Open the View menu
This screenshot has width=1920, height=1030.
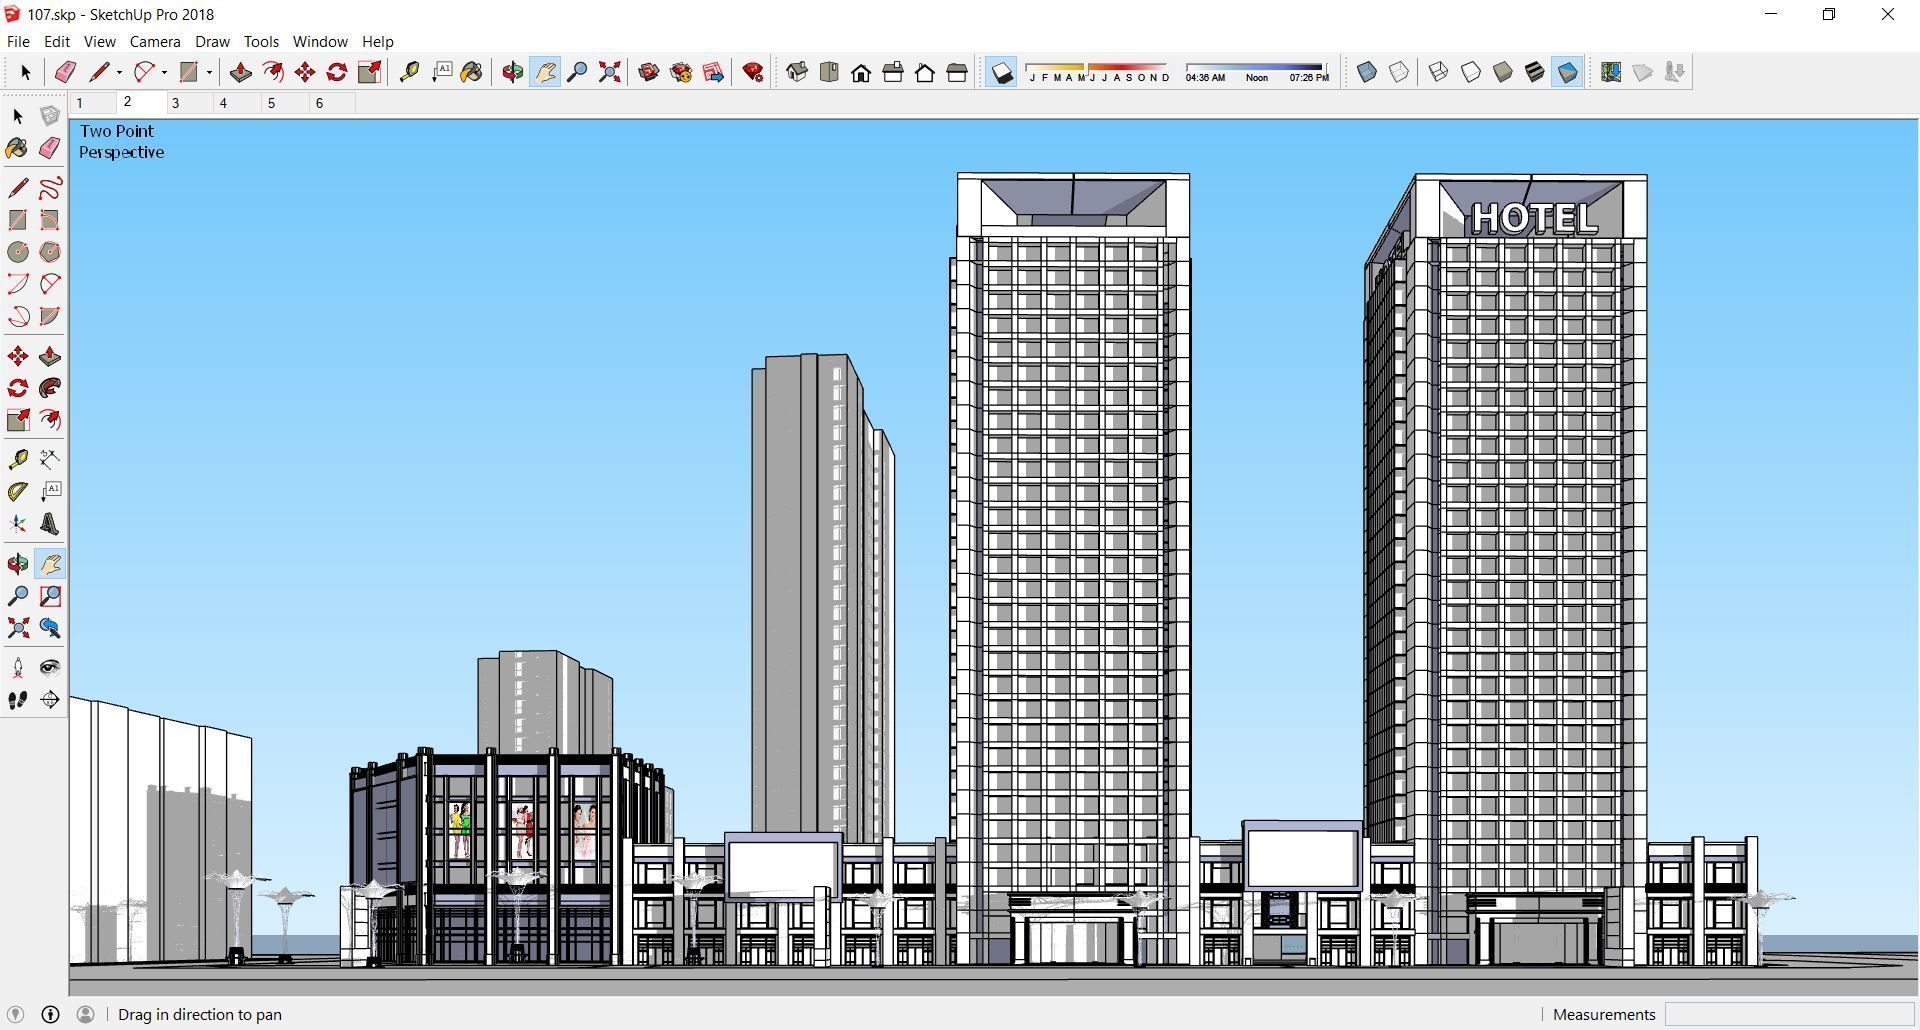pyautogui.click(x=99, y=42)
